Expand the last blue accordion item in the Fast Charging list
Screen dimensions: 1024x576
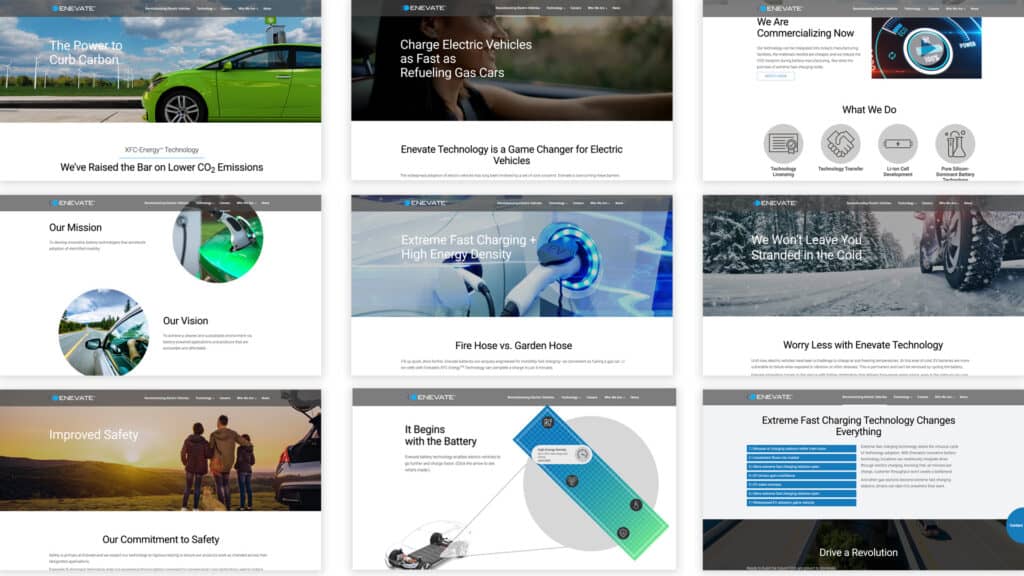pyautogui.click(x=801, y=502)
